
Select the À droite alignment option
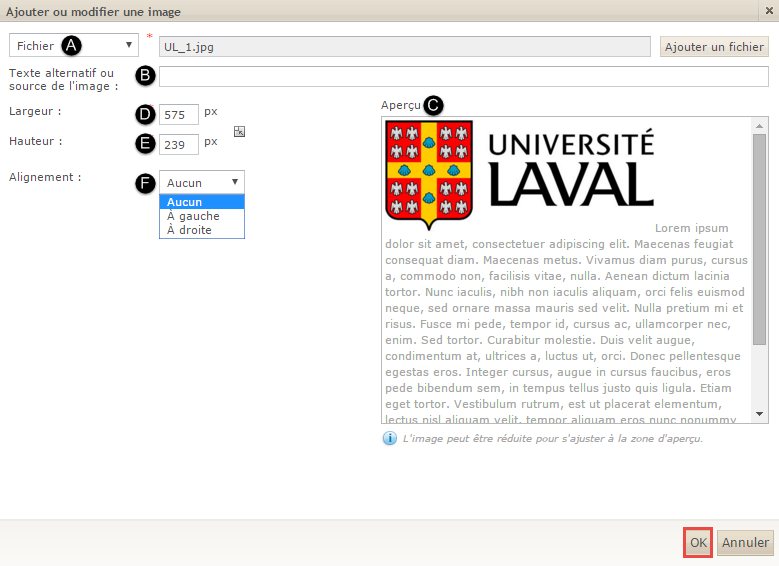pyautogui.click(x=202, y=230)
